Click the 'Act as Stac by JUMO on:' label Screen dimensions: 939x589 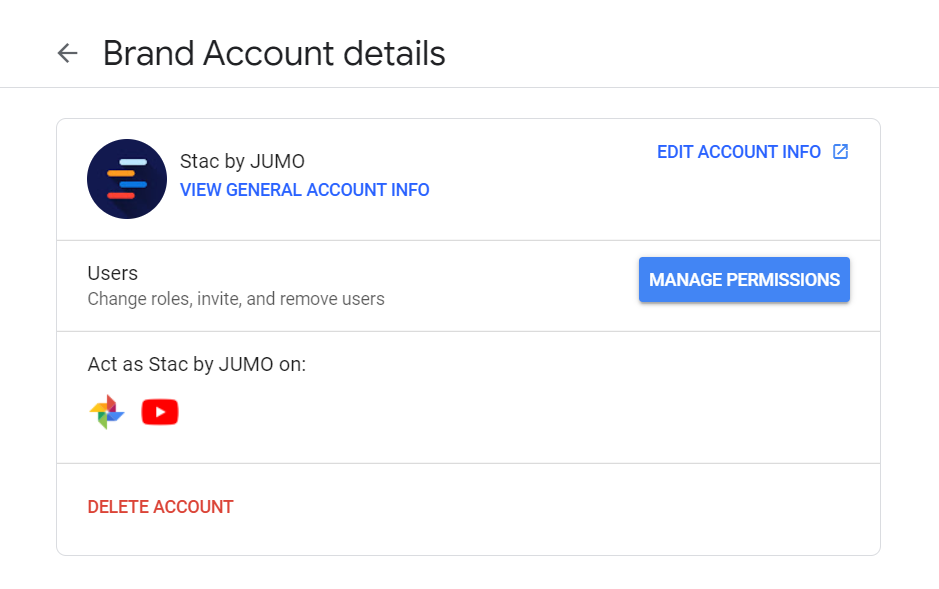197,365
